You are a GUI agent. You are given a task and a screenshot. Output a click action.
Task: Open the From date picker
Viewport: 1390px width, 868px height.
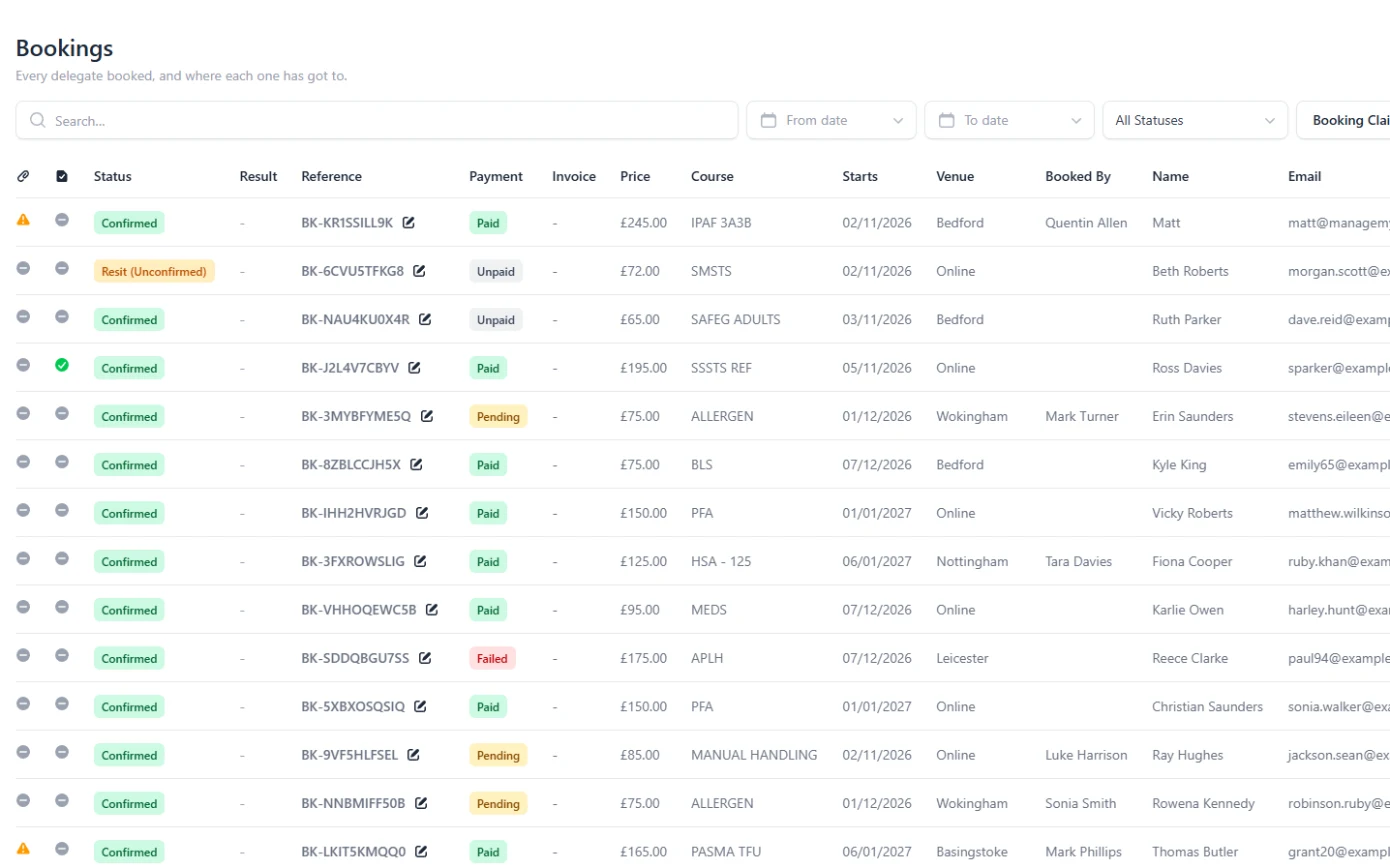831,120
